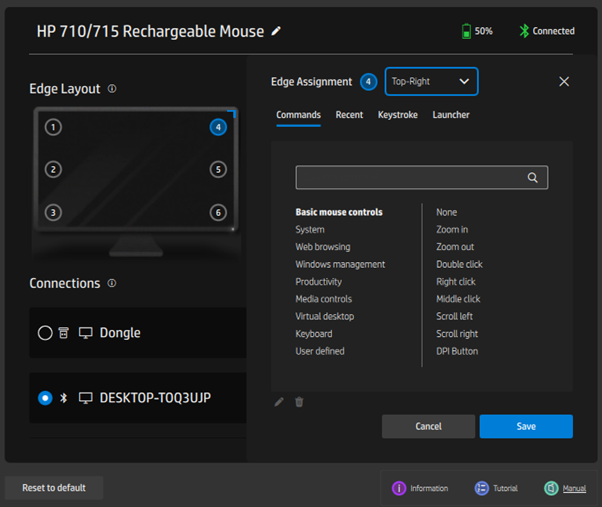Click the number 4 badge beside Edge Assignment
Viewport: 602px width, 507px height.
[368, 82]
